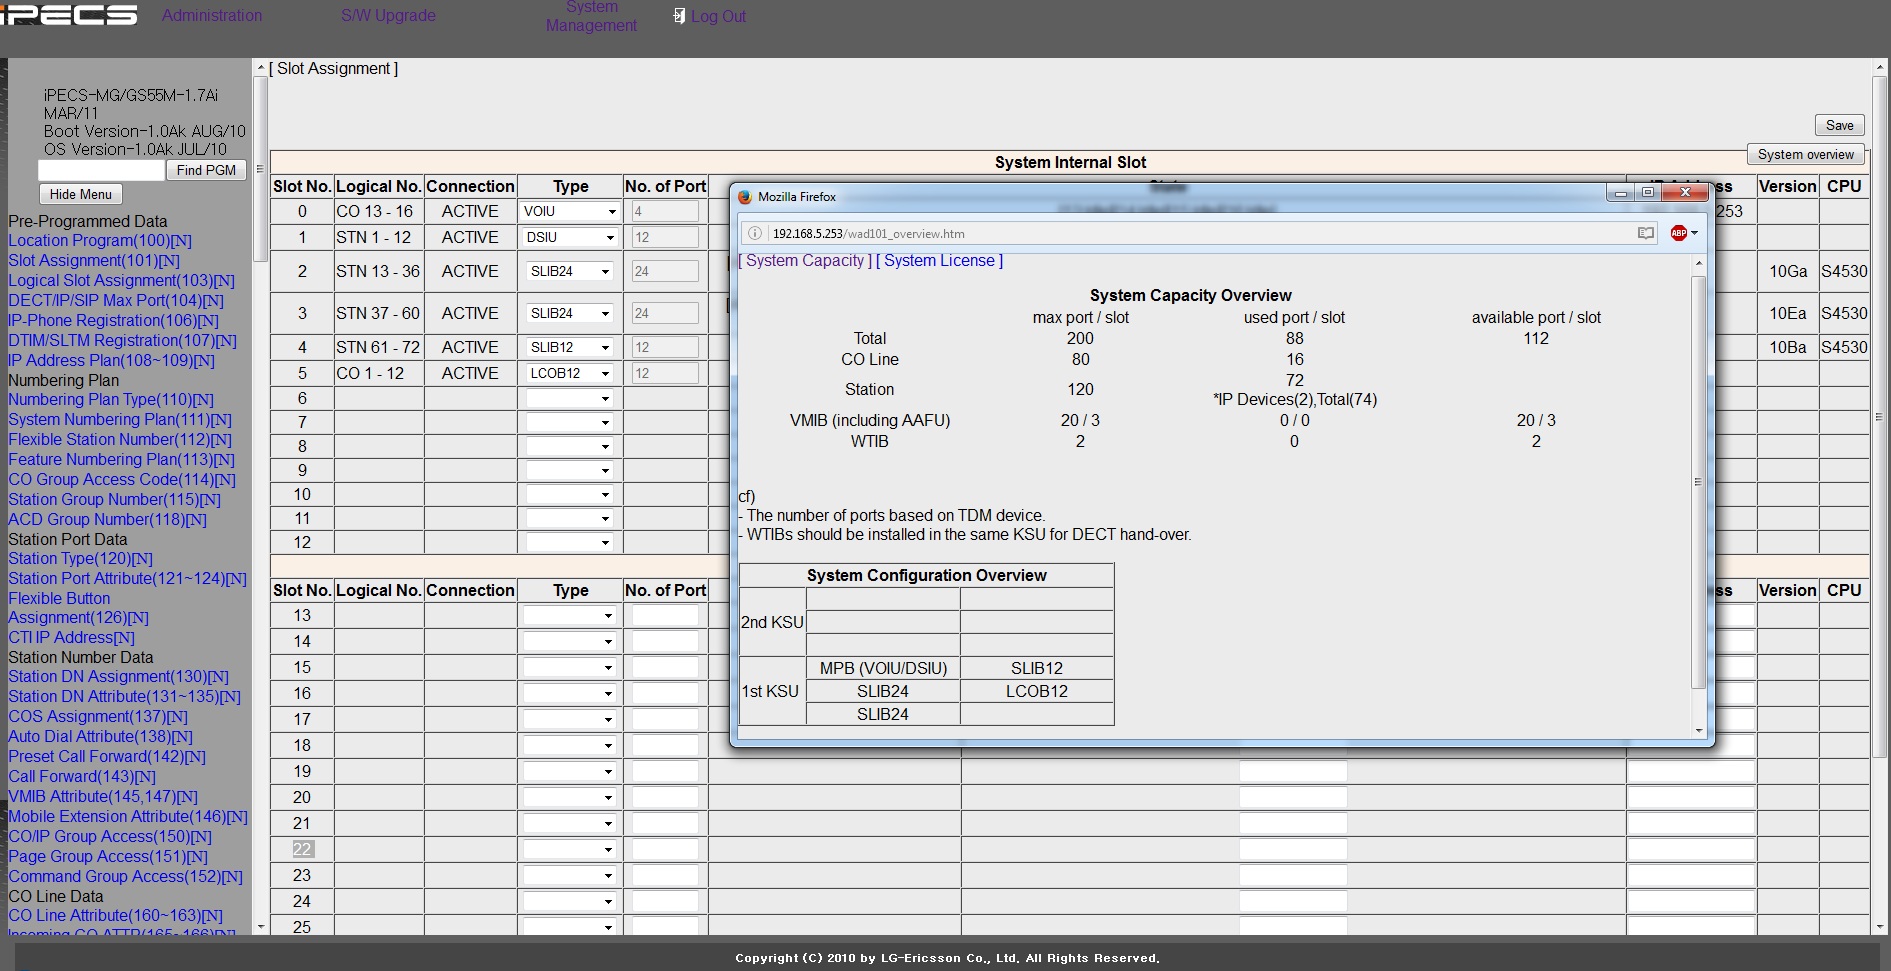Open the Type dropdown for slot 0 (VOIU)

coord(570,212)
